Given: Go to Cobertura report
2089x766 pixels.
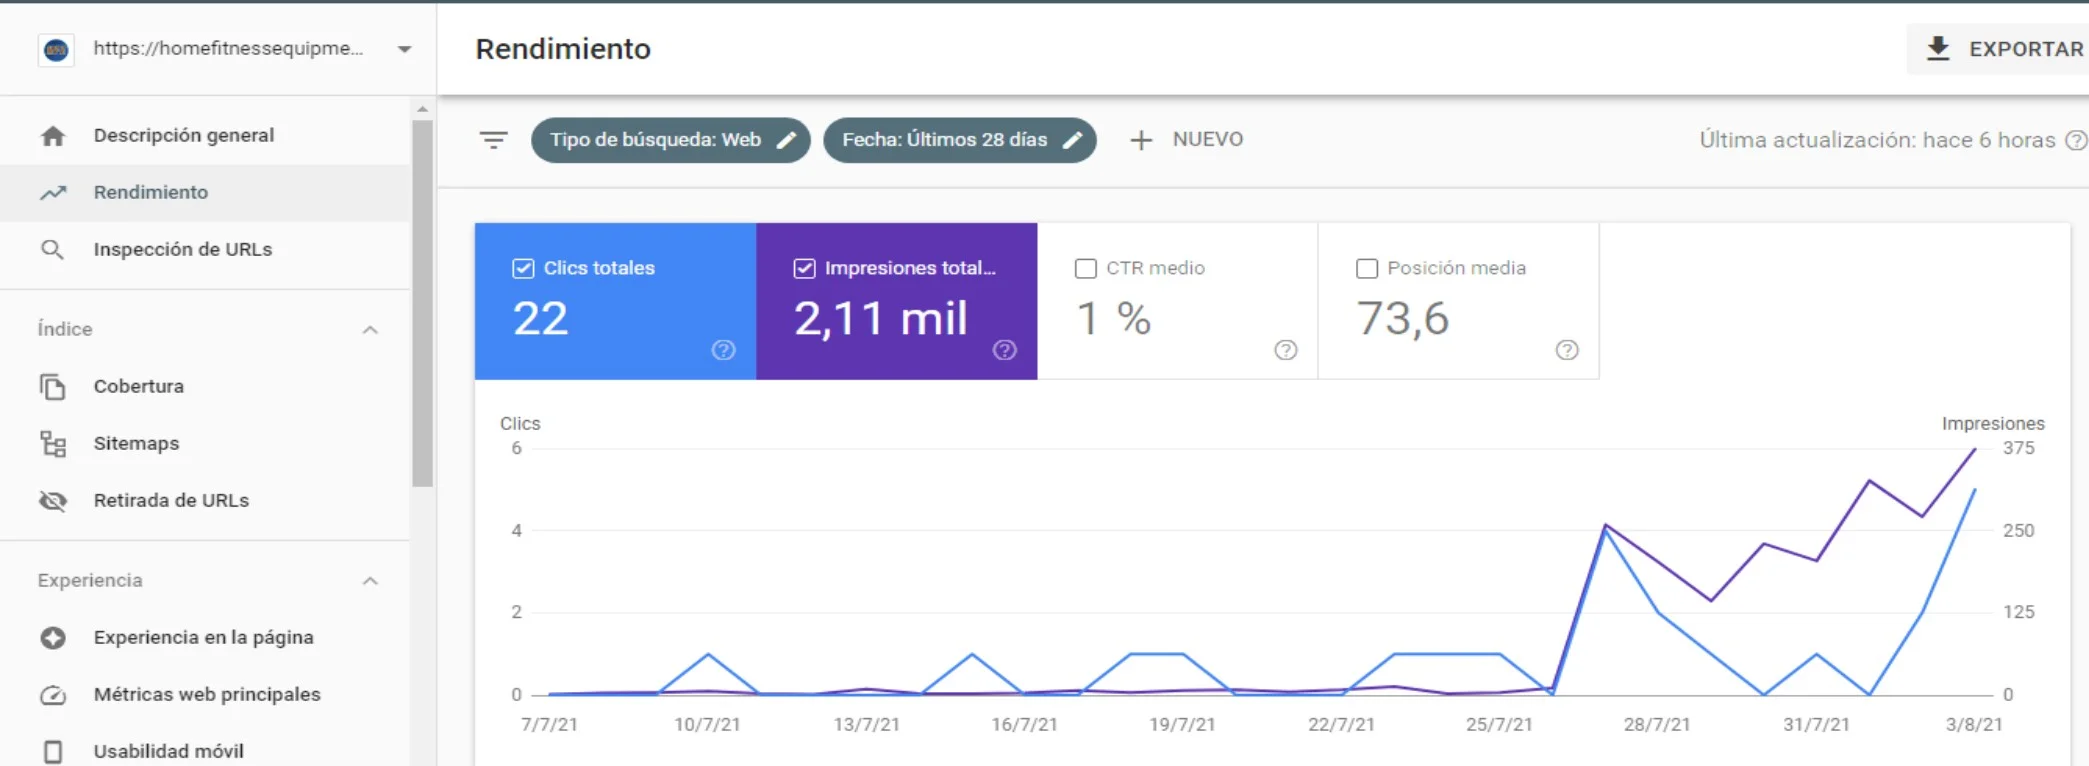Looking at the screenshot, I should tap(138, 386).
